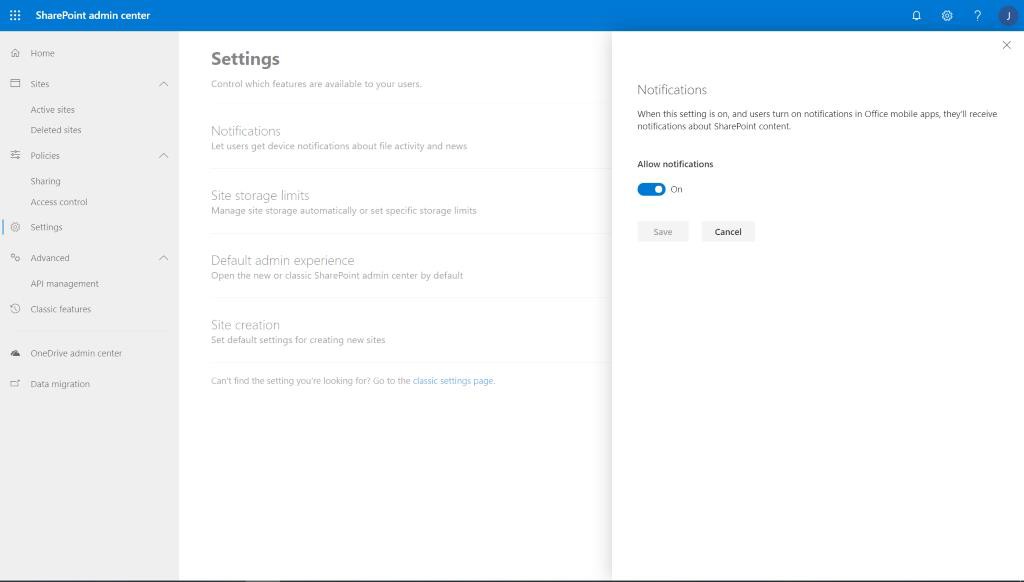Turn off the Allow notifications toggle
Image resolution: width=1024 pixels, height=582 pixels.
tap(651, 189)
